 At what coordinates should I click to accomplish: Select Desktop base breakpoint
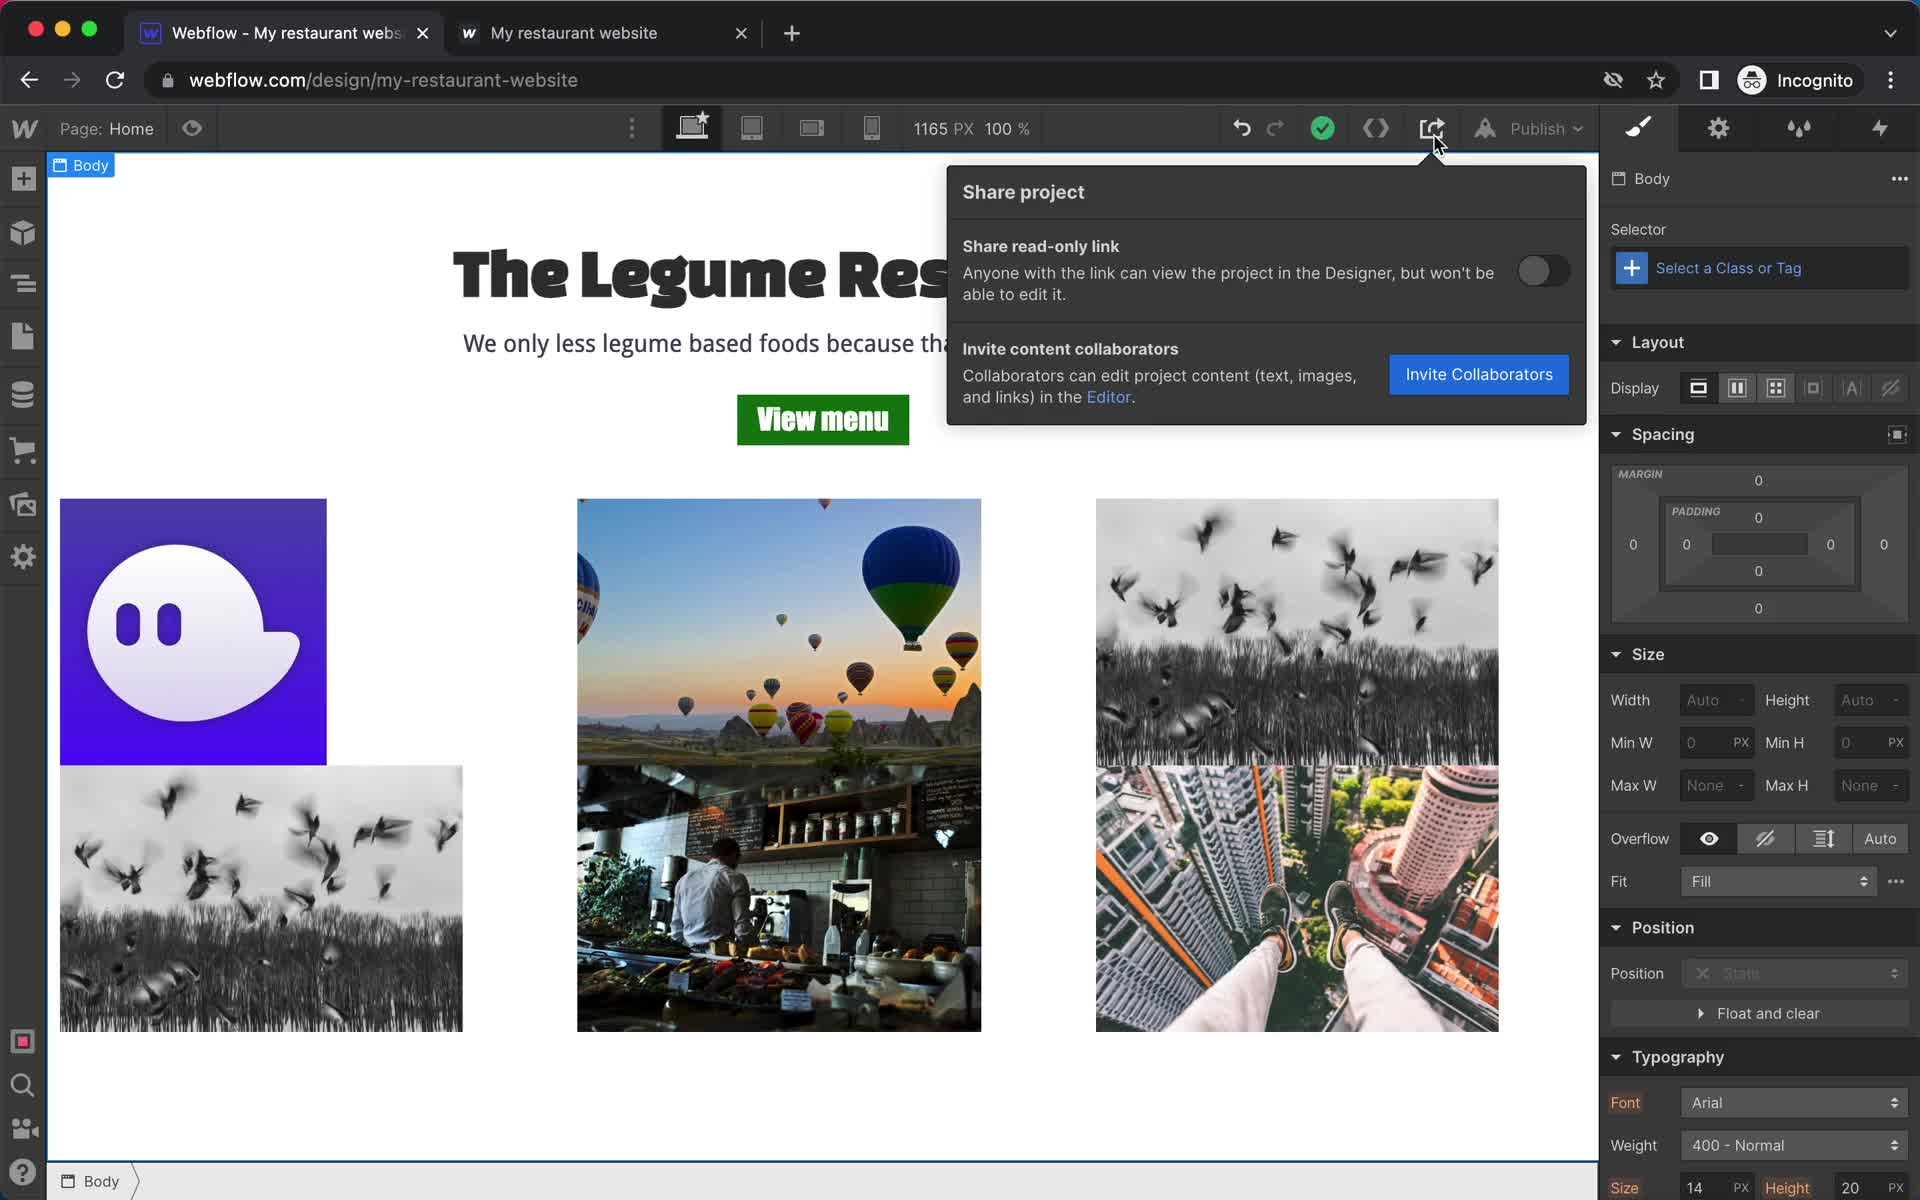click(692, 128)
